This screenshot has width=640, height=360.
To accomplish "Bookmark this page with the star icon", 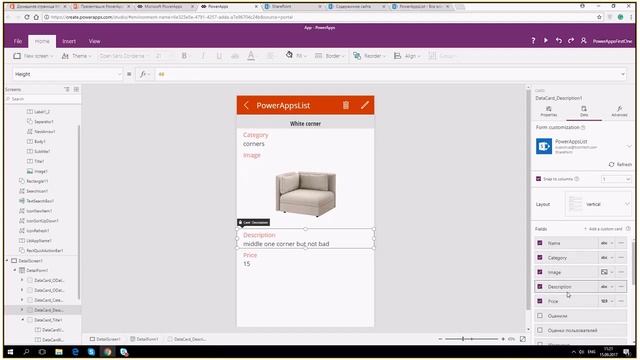I will click(599, 17).
